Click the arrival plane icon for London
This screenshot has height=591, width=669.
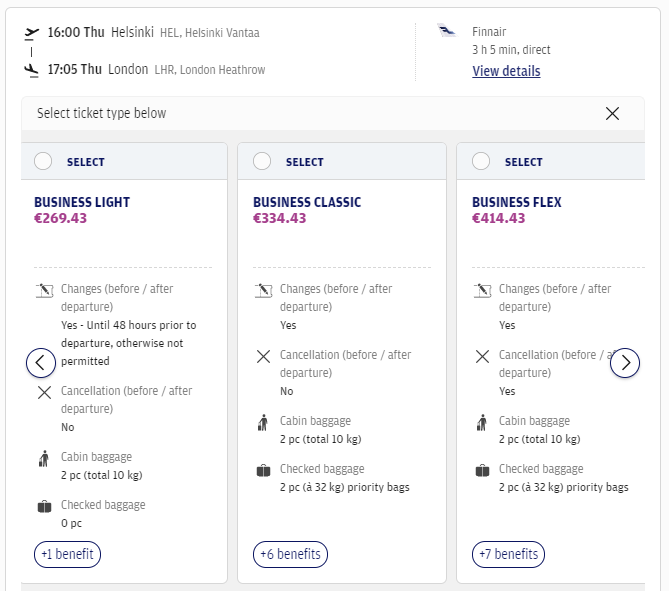point(32,70)
